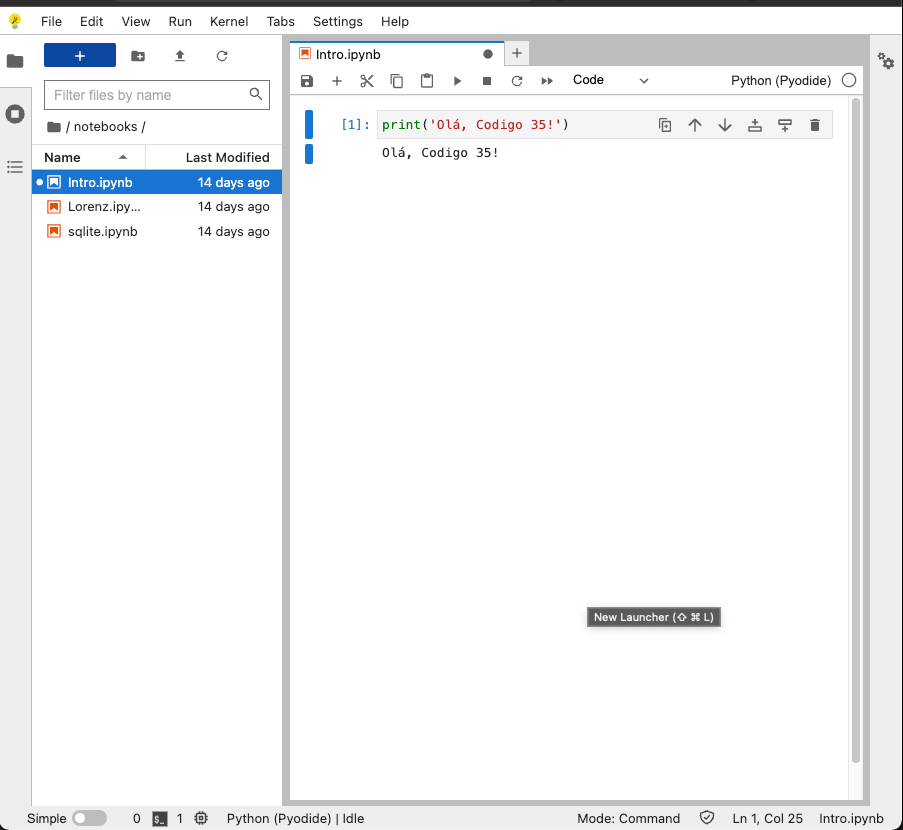Refresh the file browser list
This screenshot has width=903, height=830.
[222, 56]
